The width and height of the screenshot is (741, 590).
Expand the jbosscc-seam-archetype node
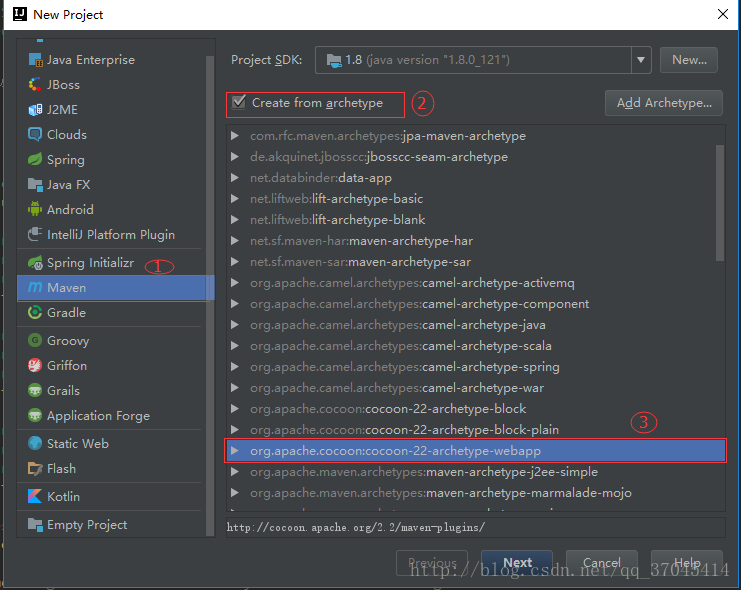tap(234, 156)
